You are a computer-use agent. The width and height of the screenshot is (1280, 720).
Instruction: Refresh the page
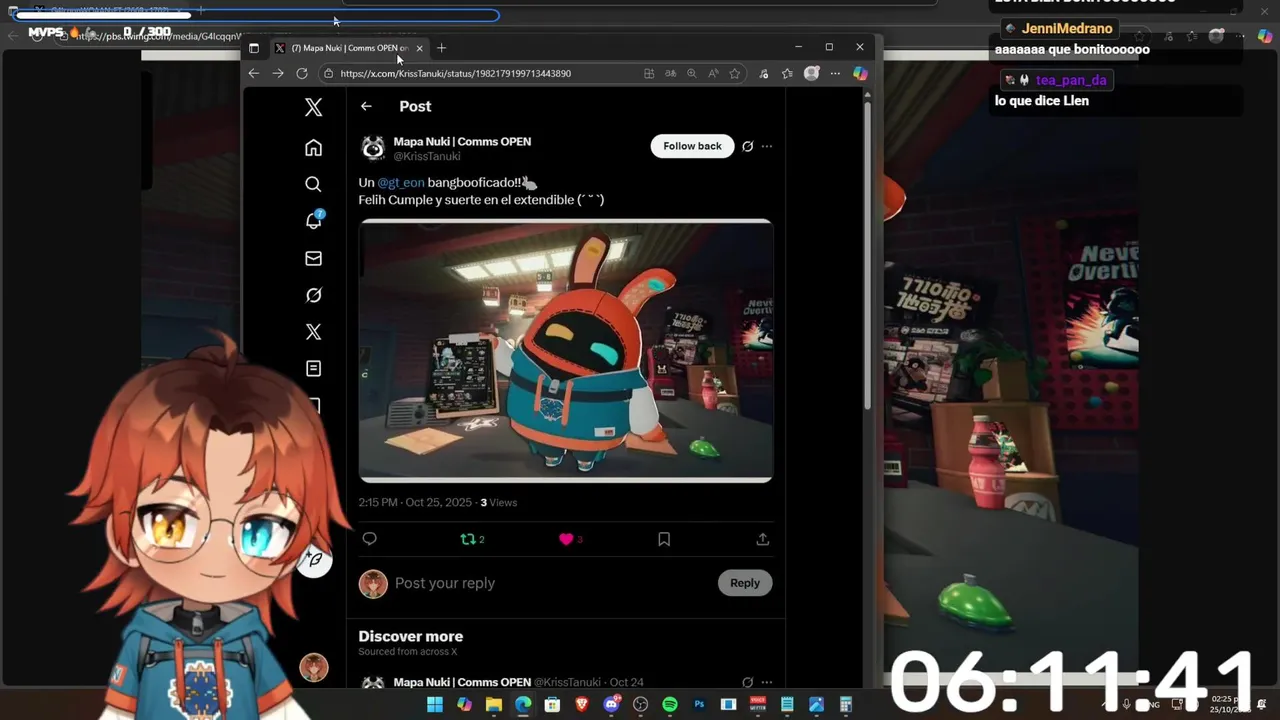click(301, 73)
